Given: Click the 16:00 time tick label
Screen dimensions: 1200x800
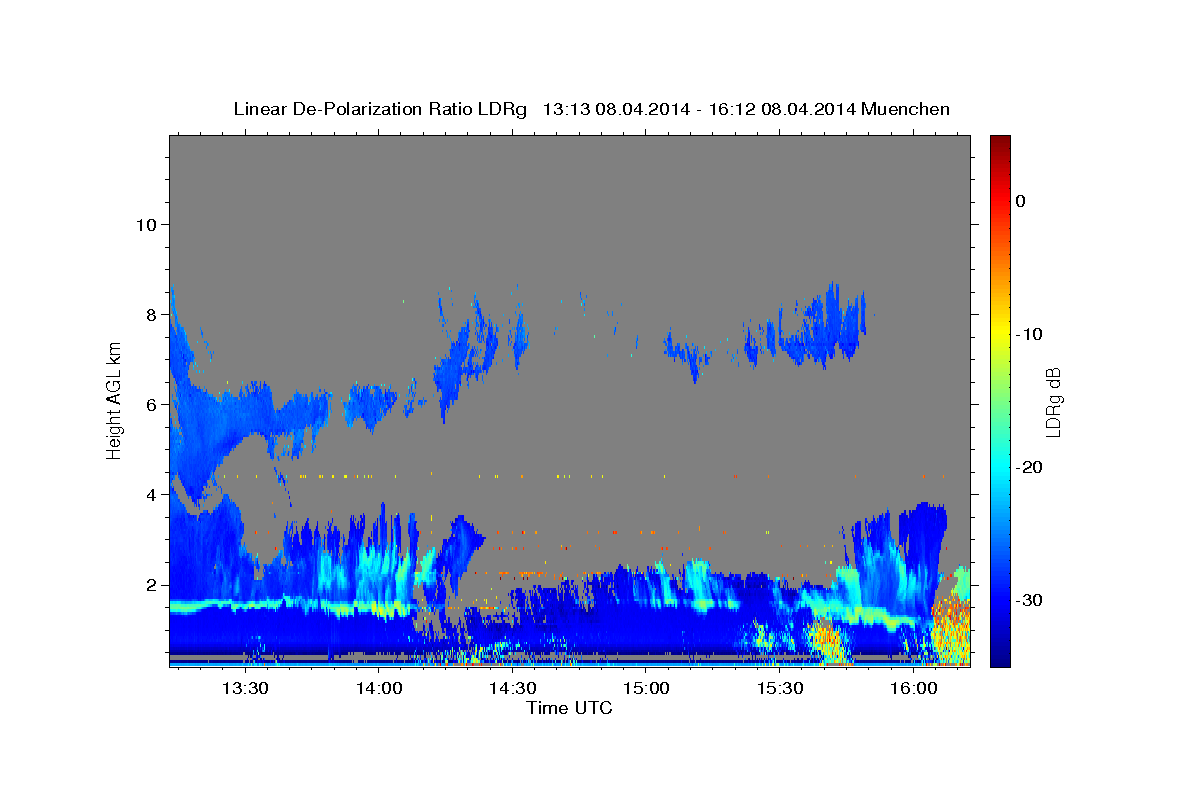Looking at the screenshot, I should 915,688.
